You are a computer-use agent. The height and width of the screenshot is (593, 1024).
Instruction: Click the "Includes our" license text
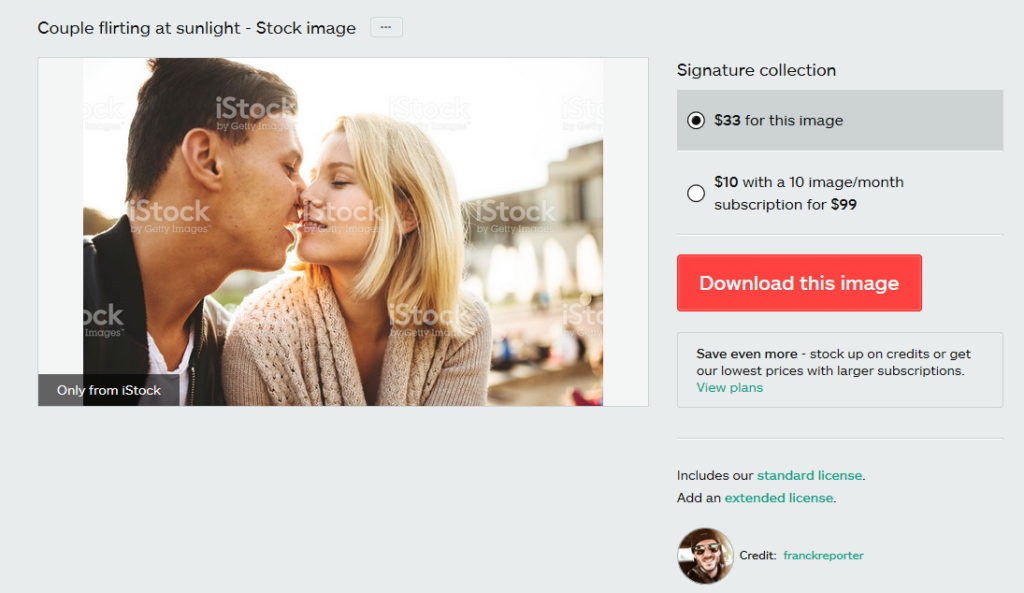point(715,476)
